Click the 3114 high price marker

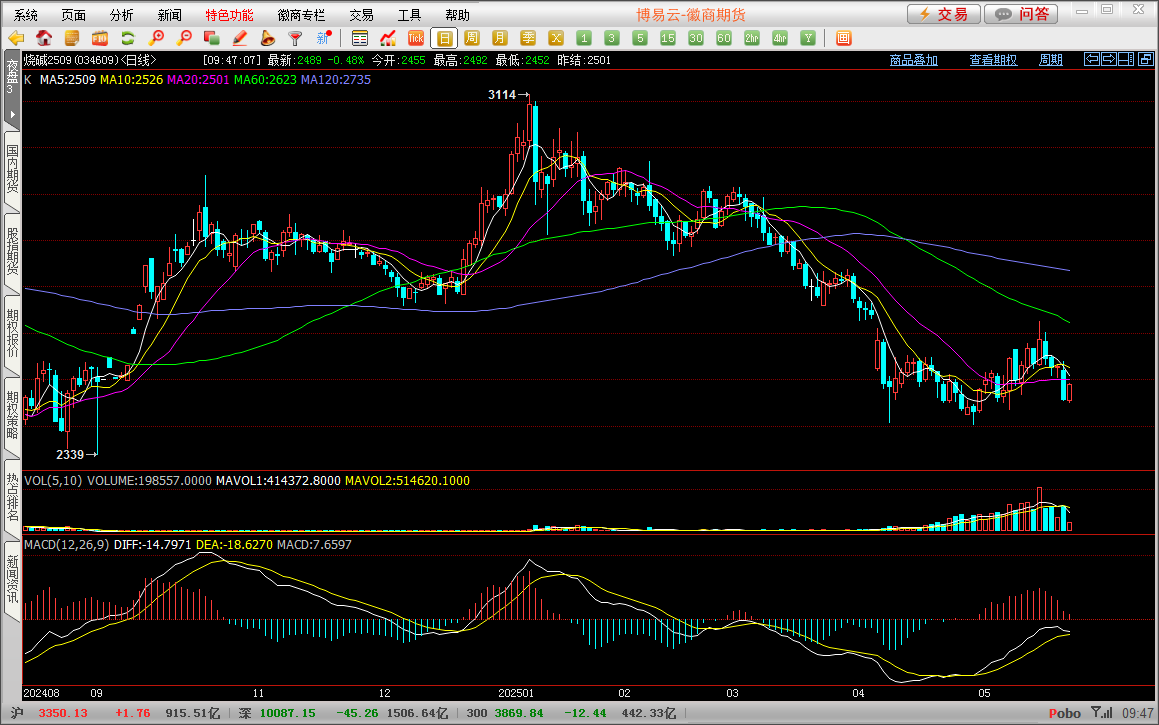point(502,95)
